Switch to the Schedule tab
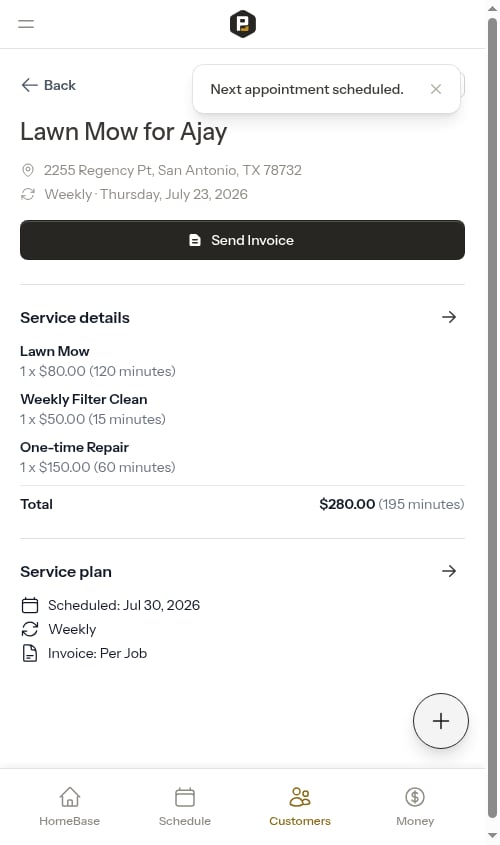The image size is (500, 845). (x=185, y=806)
